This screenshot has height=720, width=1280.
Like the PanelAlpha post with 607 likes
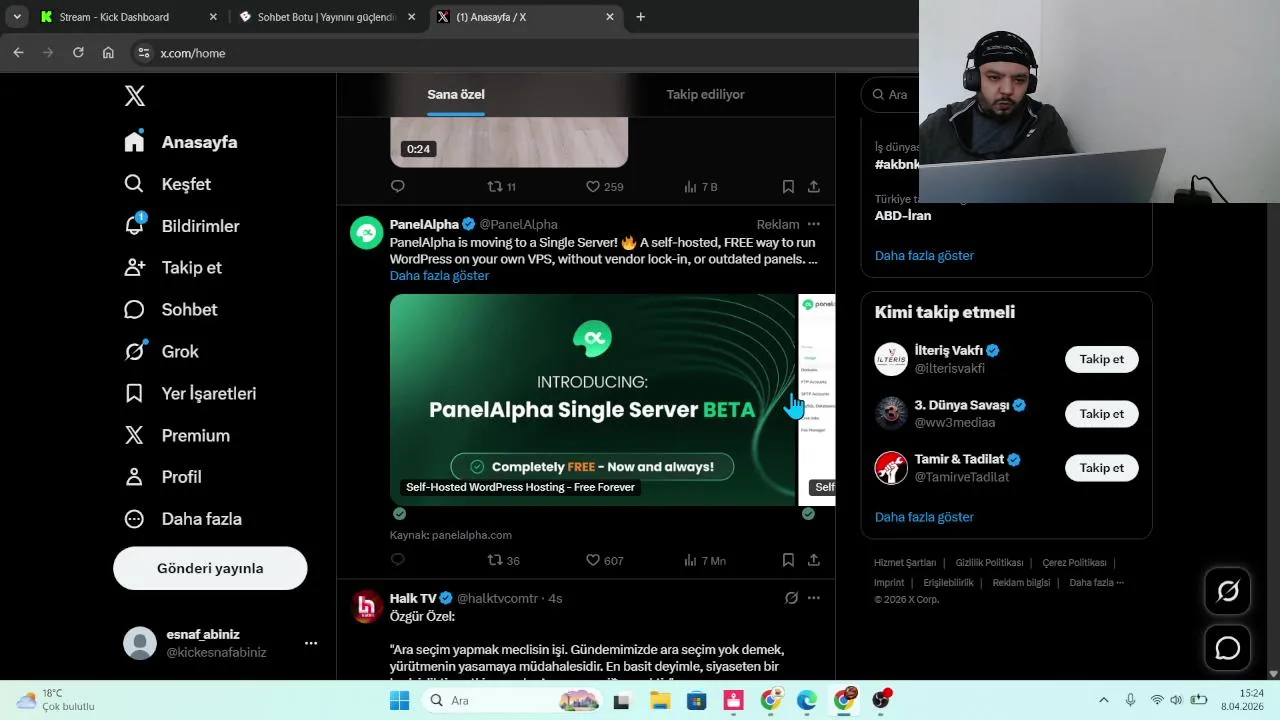point(604,560)
